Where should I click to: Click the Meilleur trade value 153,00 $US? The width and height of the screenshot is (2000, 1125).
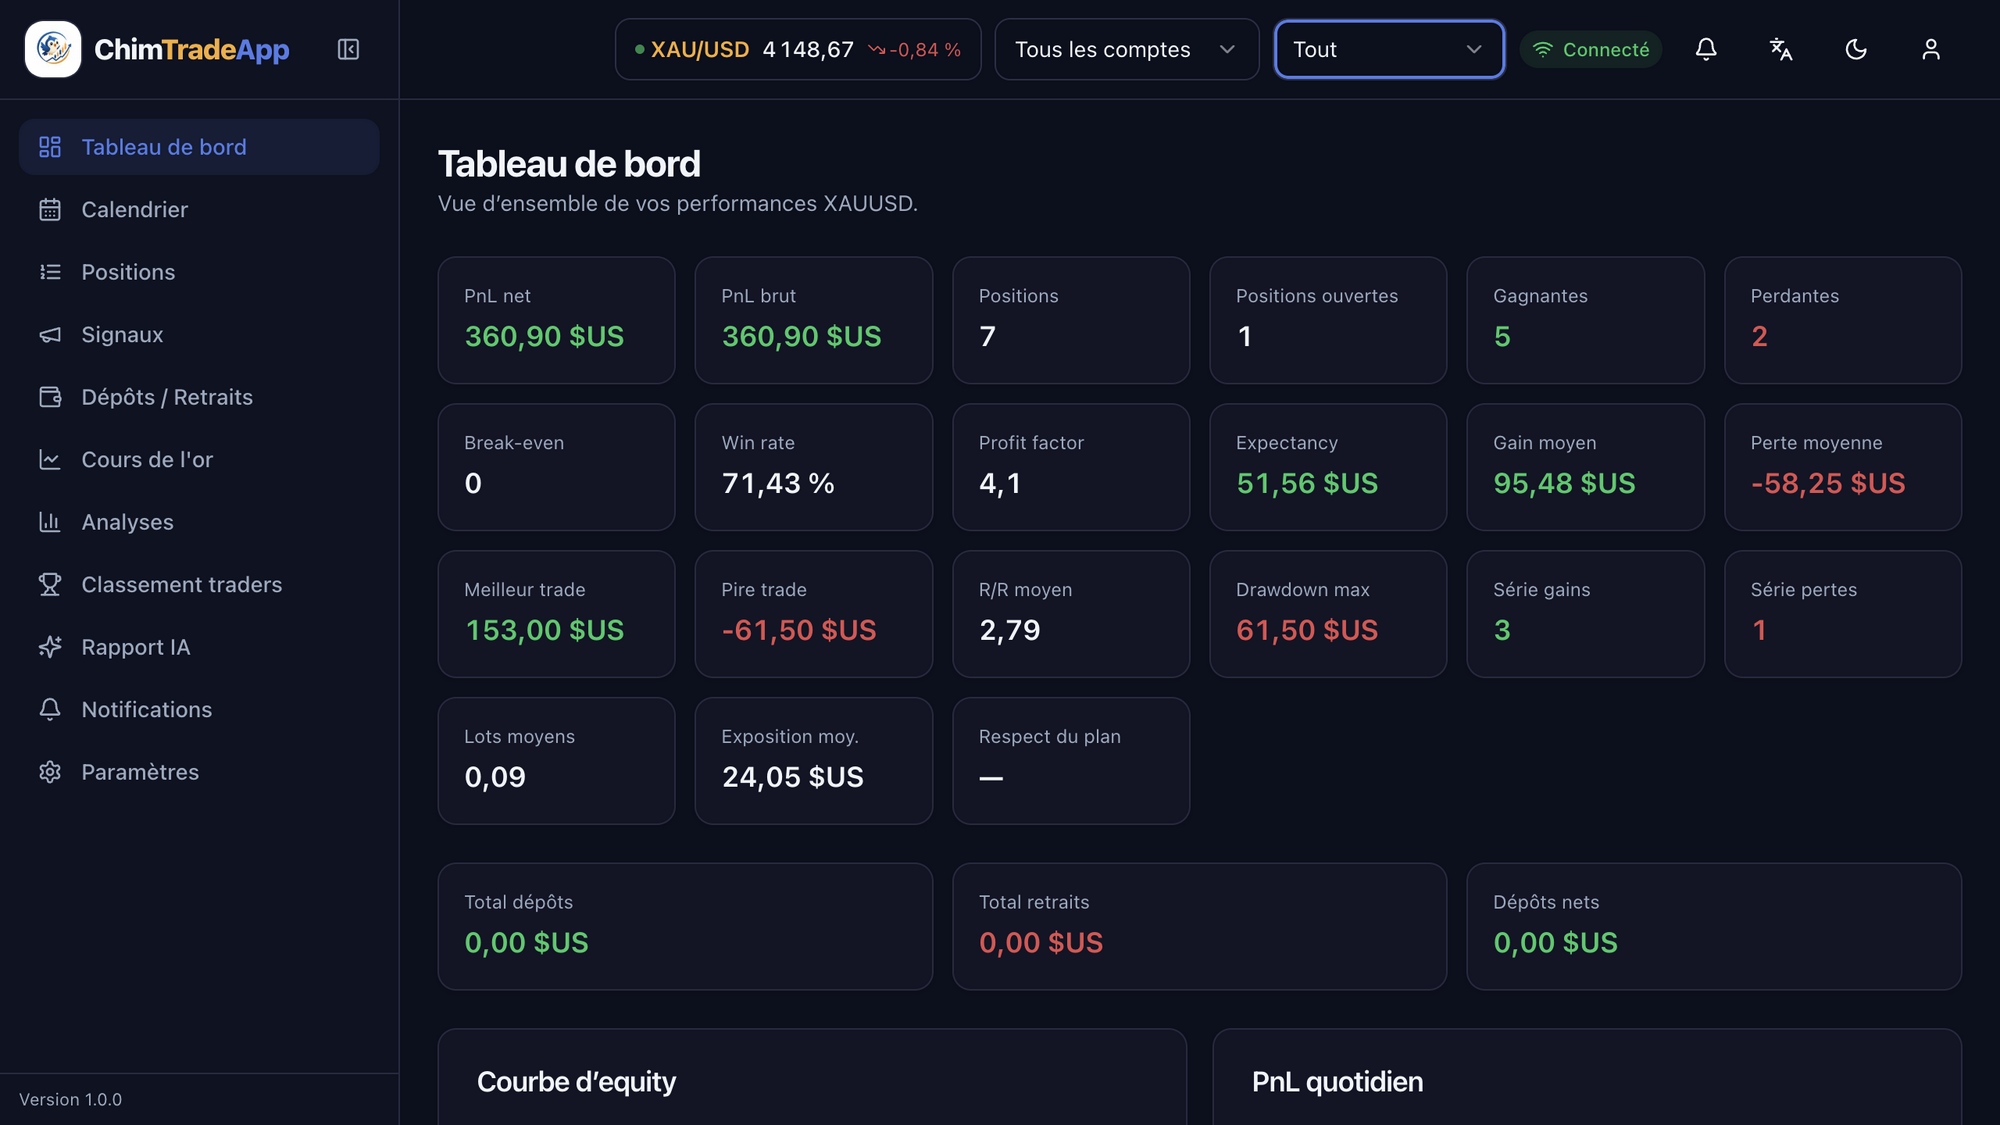(x=544, y=630)
